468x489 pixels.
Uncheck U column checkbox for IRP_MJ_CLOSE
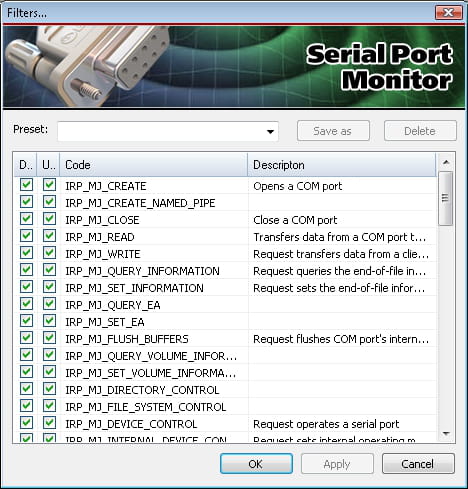[49, 218]
